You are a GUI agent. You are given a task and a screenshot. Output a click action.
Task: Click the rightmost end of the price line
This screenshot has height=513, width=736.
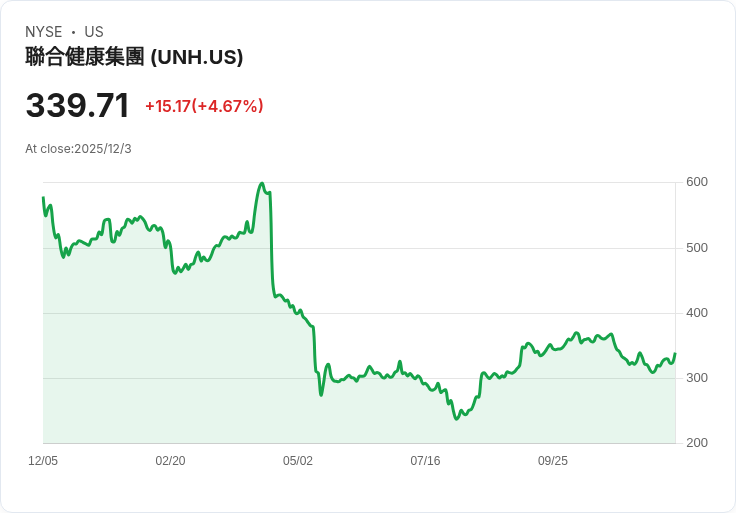[x=675, y=353]
